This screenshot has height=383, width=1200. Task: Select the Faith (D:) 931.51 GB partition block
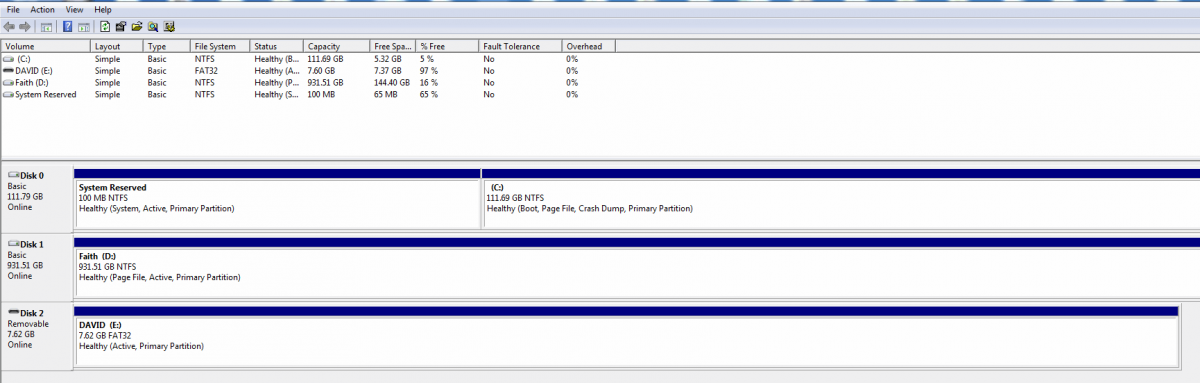point(637,267)
